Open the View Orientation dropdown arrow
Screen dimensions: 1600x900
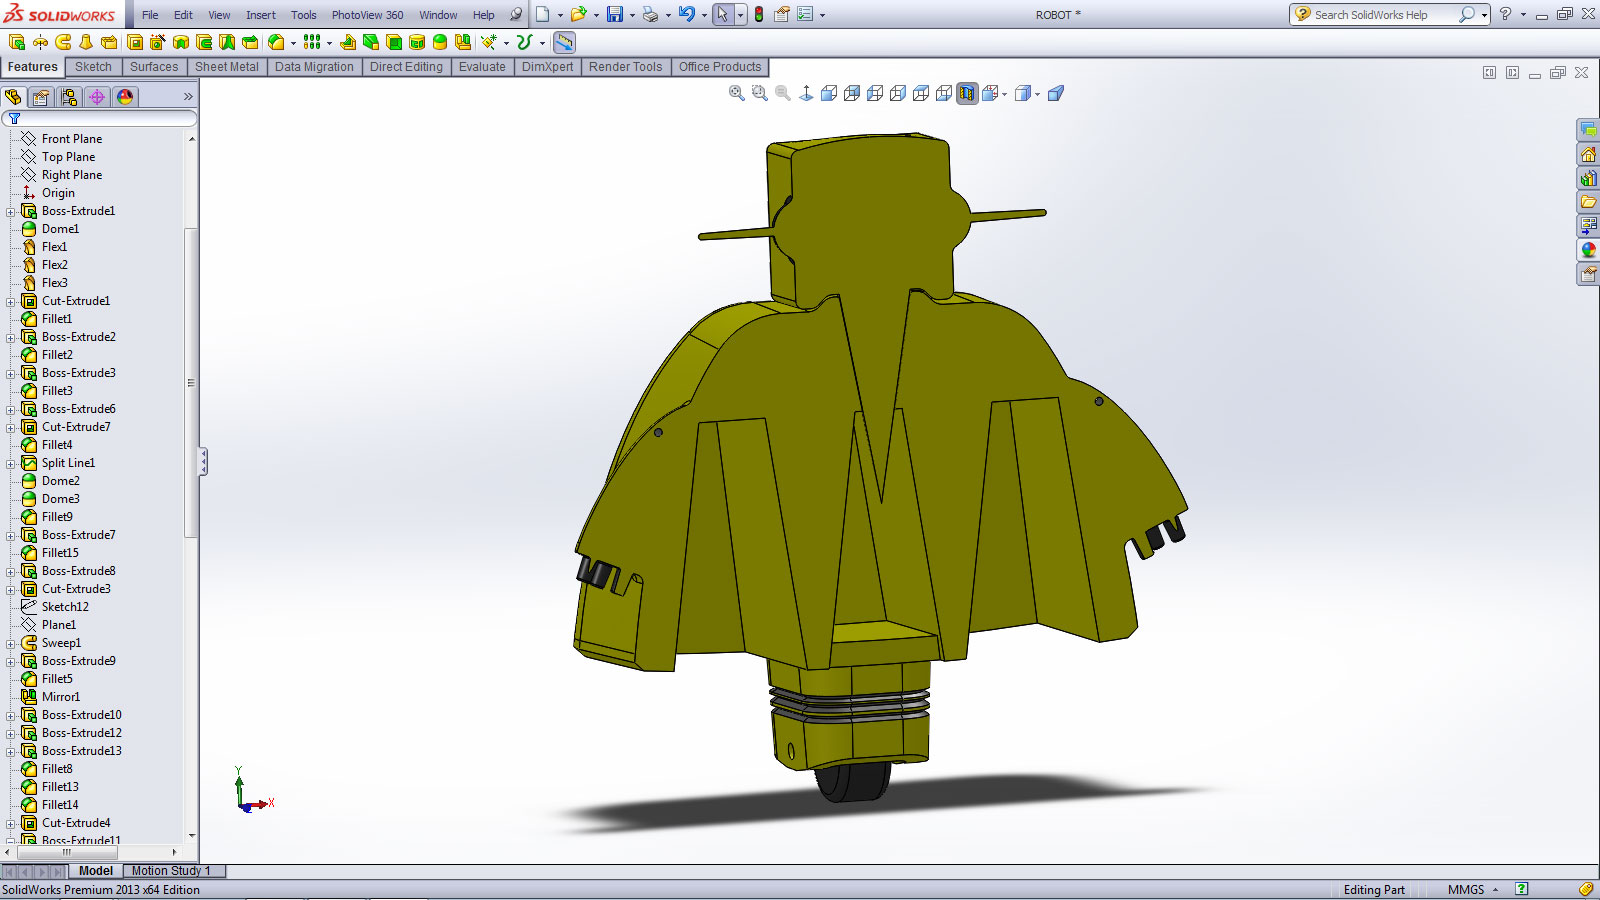click(x=1004, y=94)
